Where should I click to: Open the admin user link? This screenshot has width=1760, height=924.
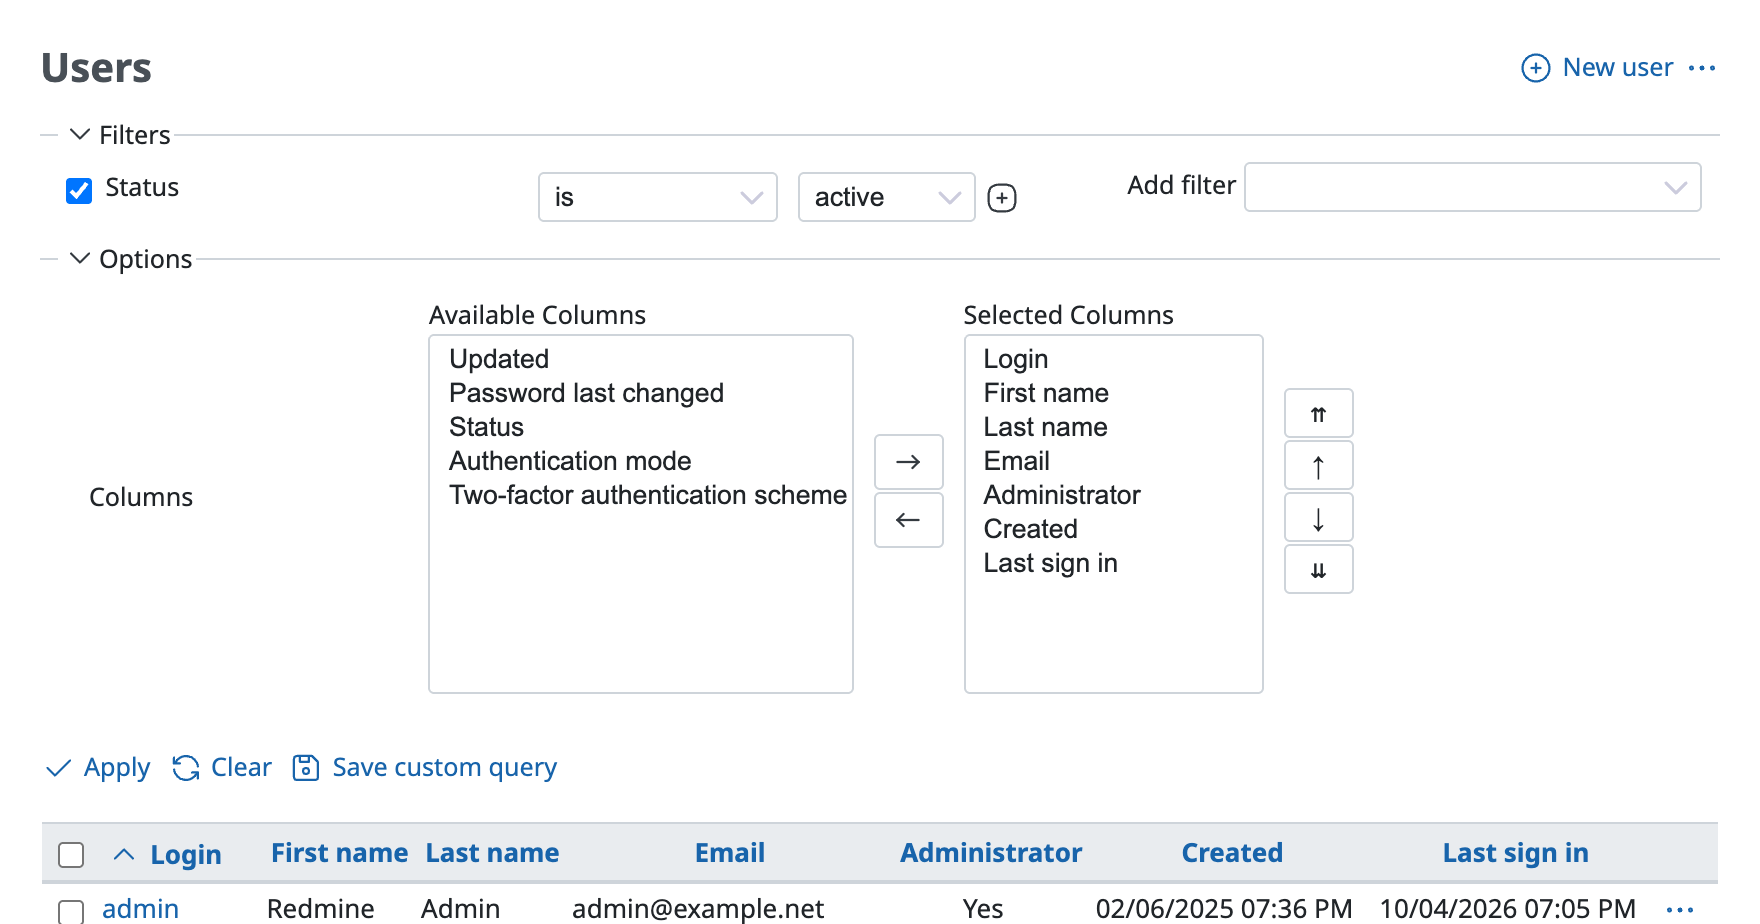(141, 909)
